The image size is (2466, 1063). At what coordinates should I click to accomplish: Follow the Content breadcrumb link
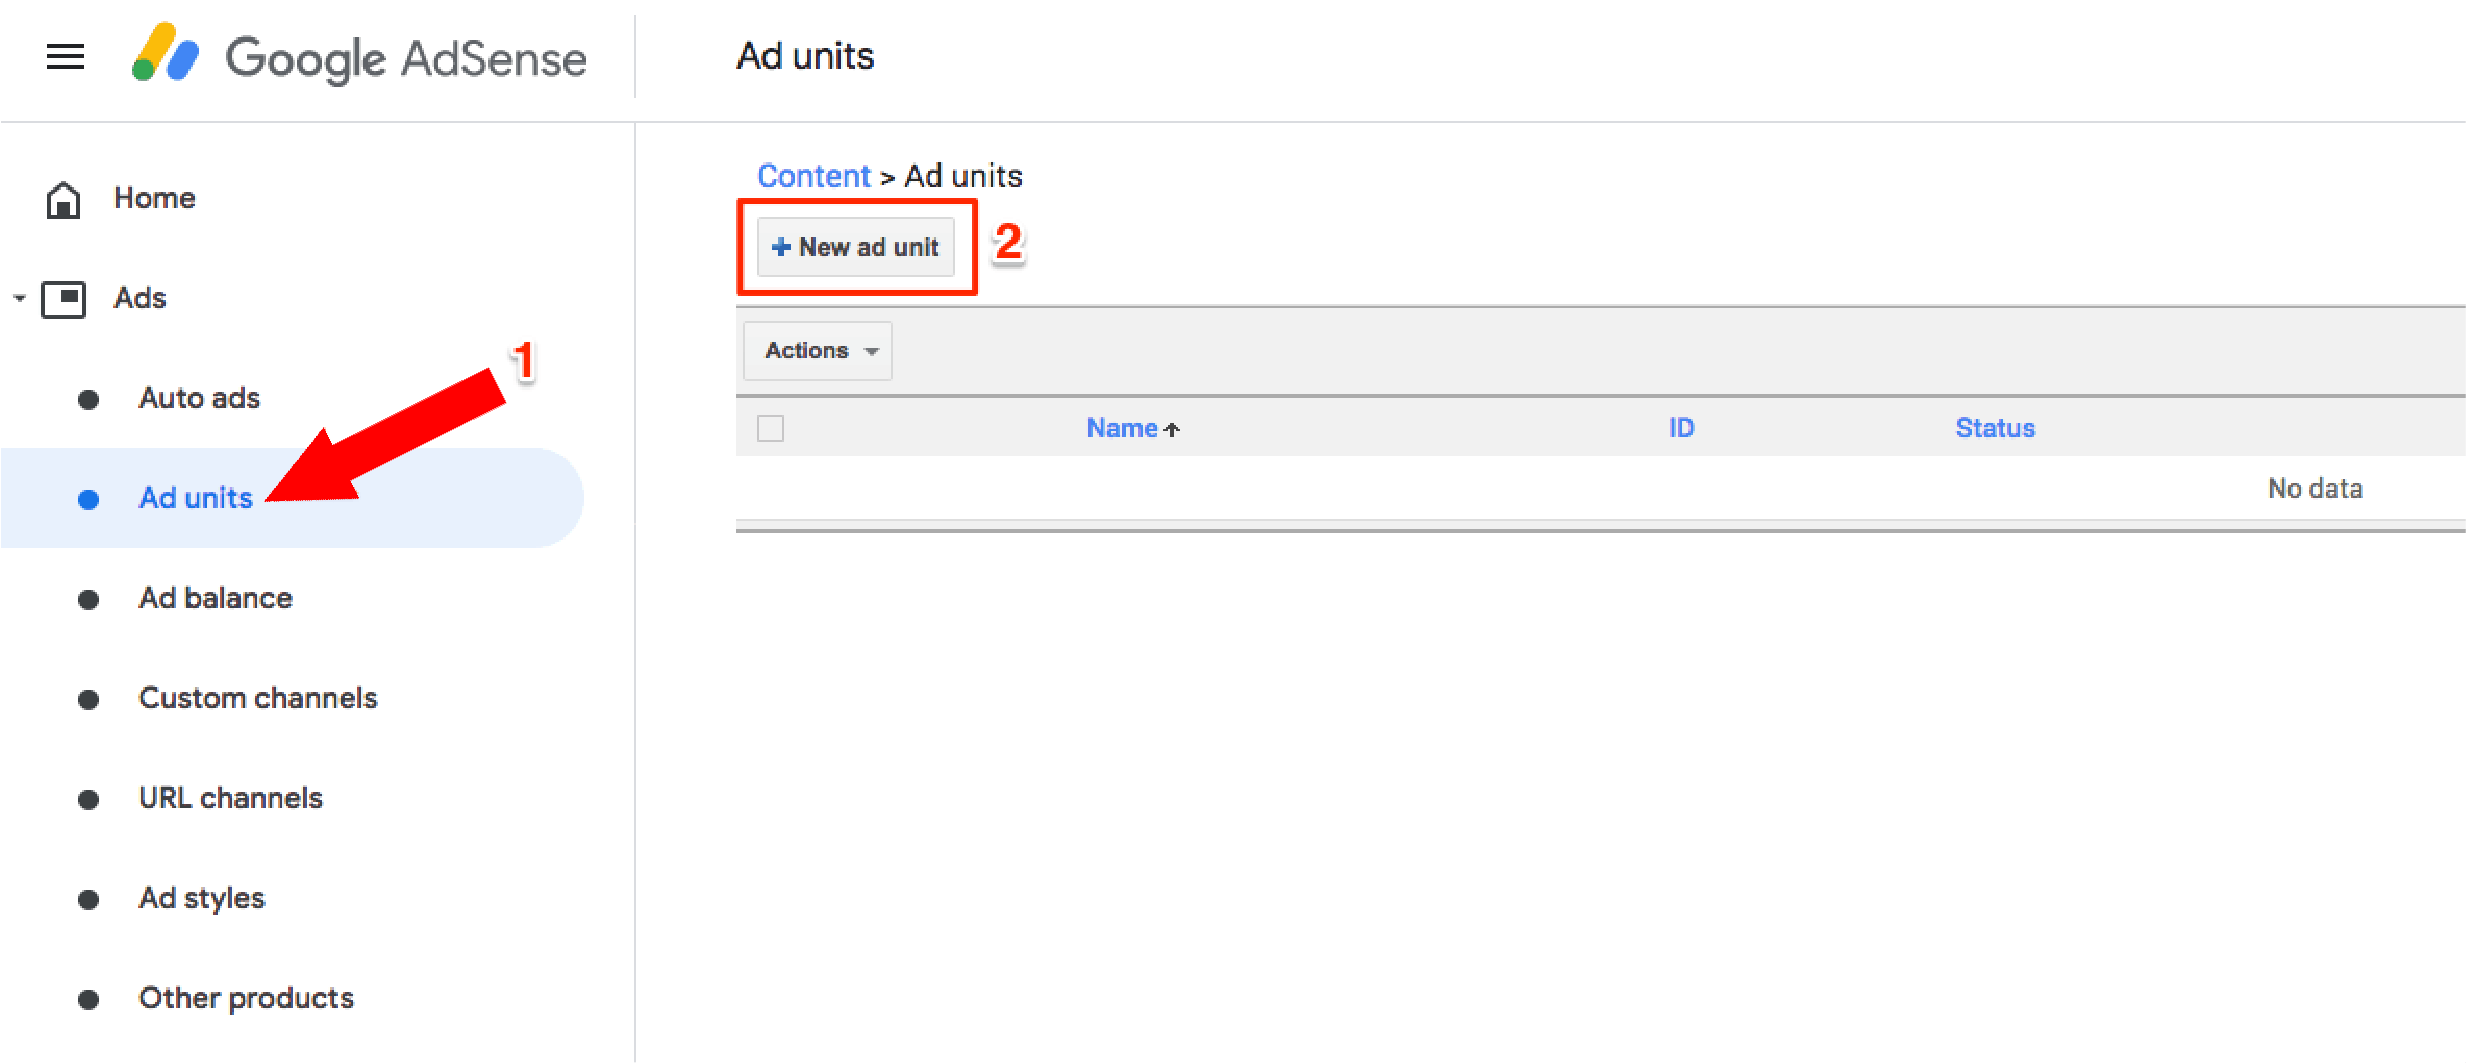pos(814,176)
